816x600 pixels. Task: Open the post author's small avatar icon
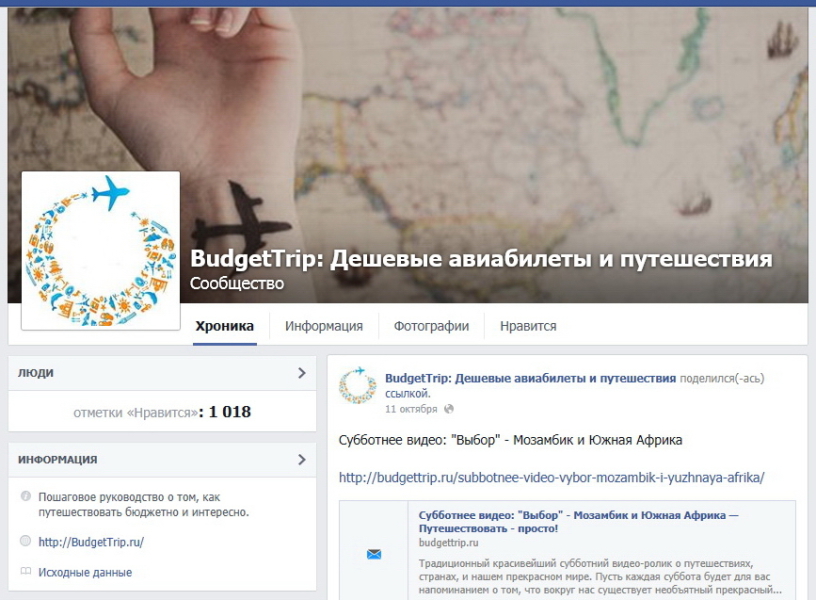[x=357, y=385]
